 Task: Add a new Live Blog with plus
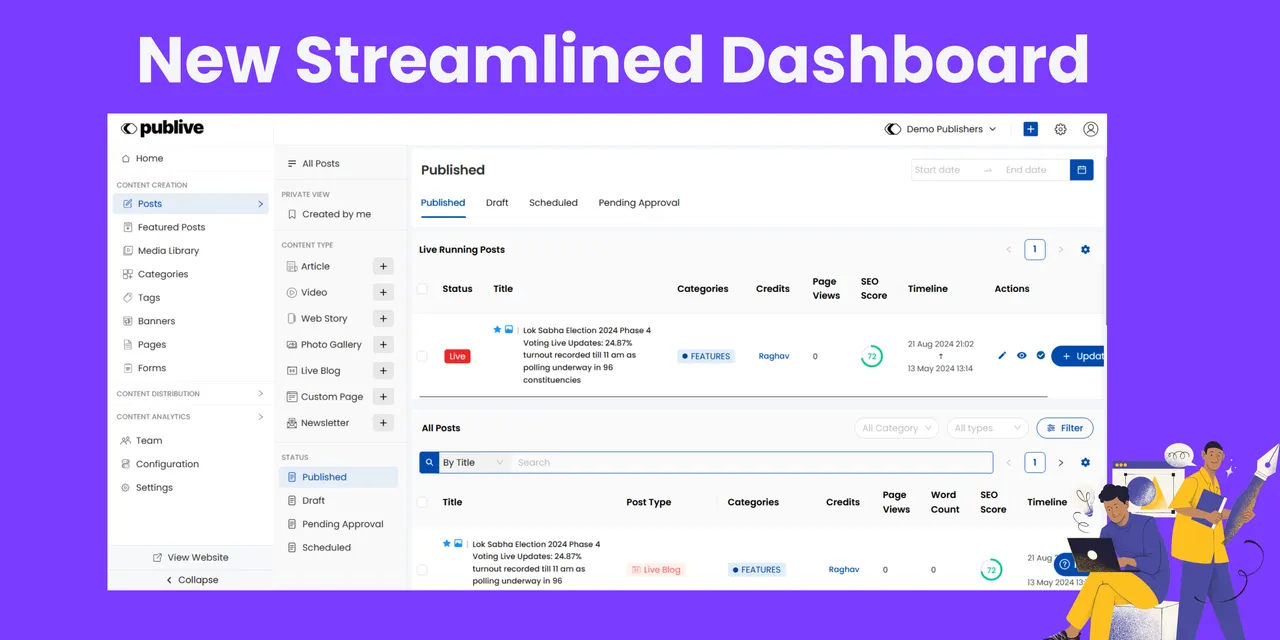[383, 370]
